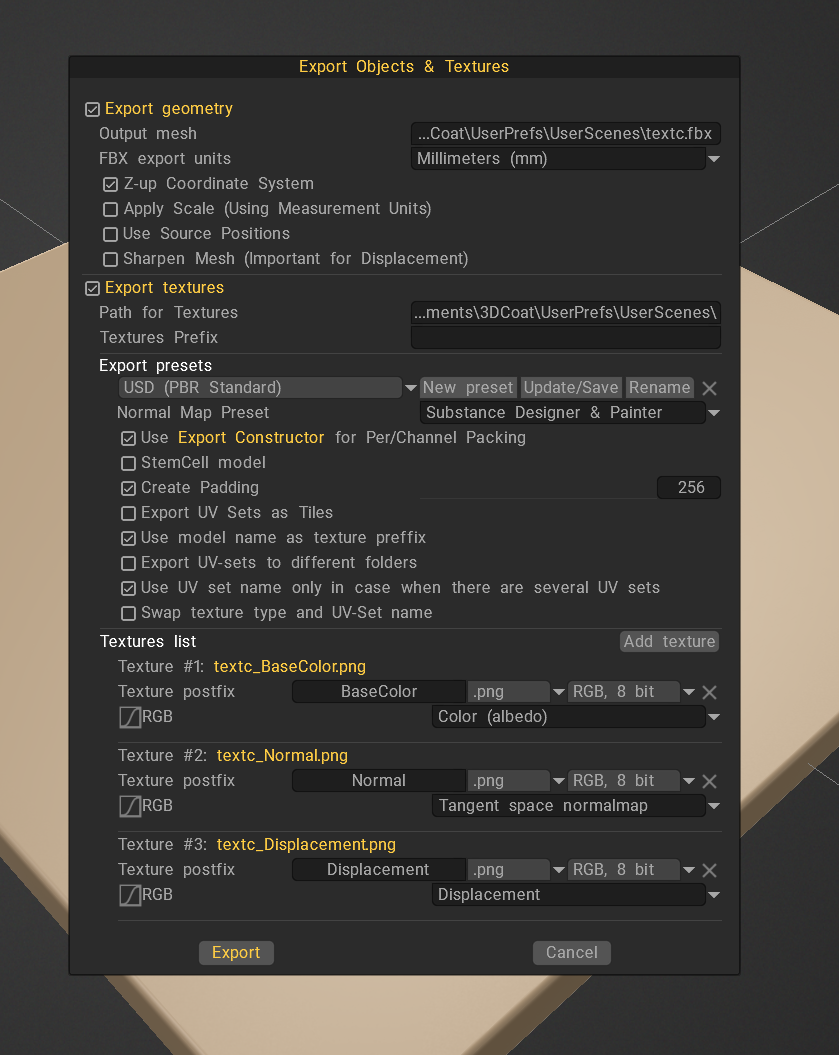Image resolution: width=839 pixels, height=1055 pixels.
Task: Enable Sharpen Mesh checkbox
Action: pyautogui.click(x=111, y=259)
